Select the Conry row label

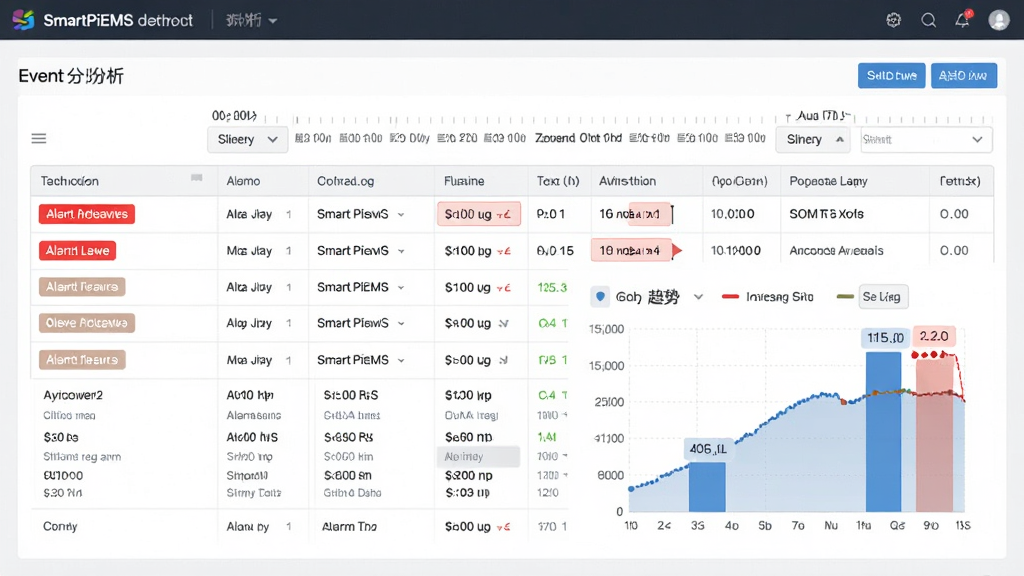tap(60, 526)
